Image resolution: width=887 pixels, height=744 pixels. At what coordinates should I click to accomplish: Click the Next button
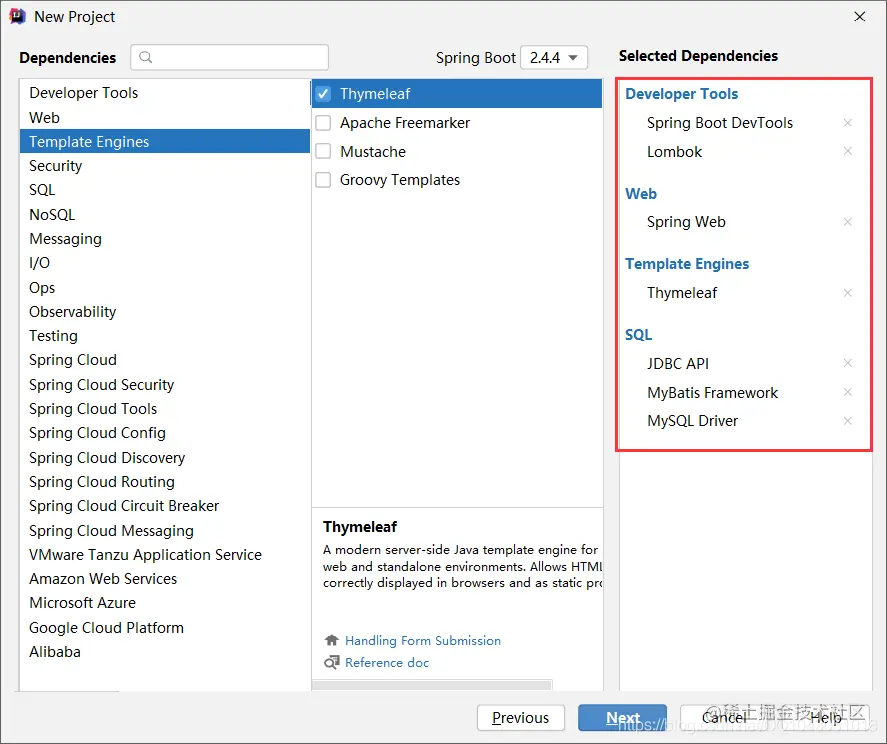[622, 717]
